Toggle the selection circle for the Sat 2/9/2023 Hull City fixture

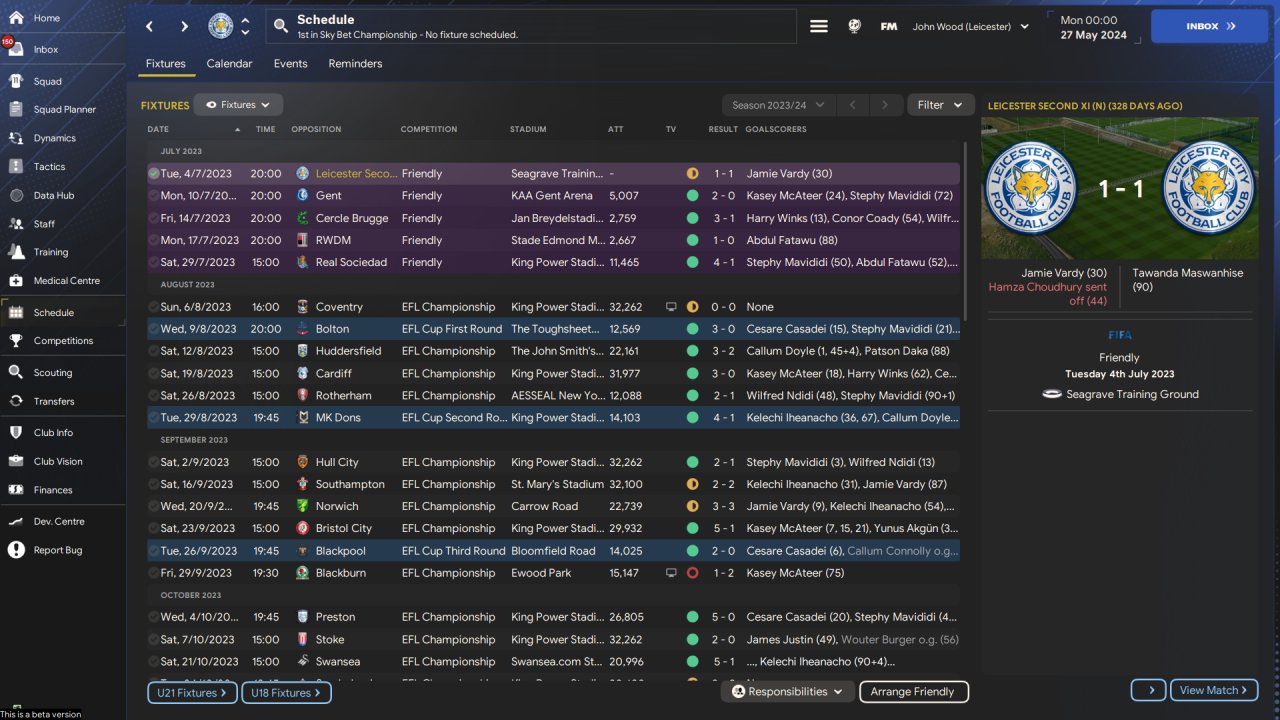(x=153, y=462)
